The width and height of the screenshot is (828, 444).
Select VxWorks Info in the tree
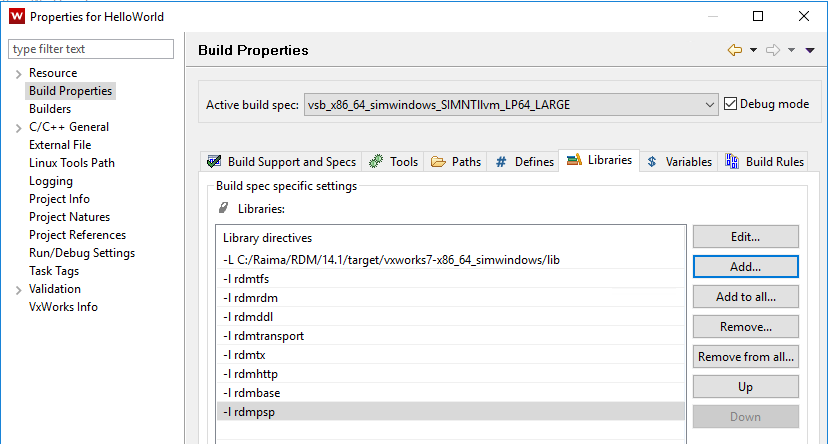pyautogui.click(x=63, y=307)
